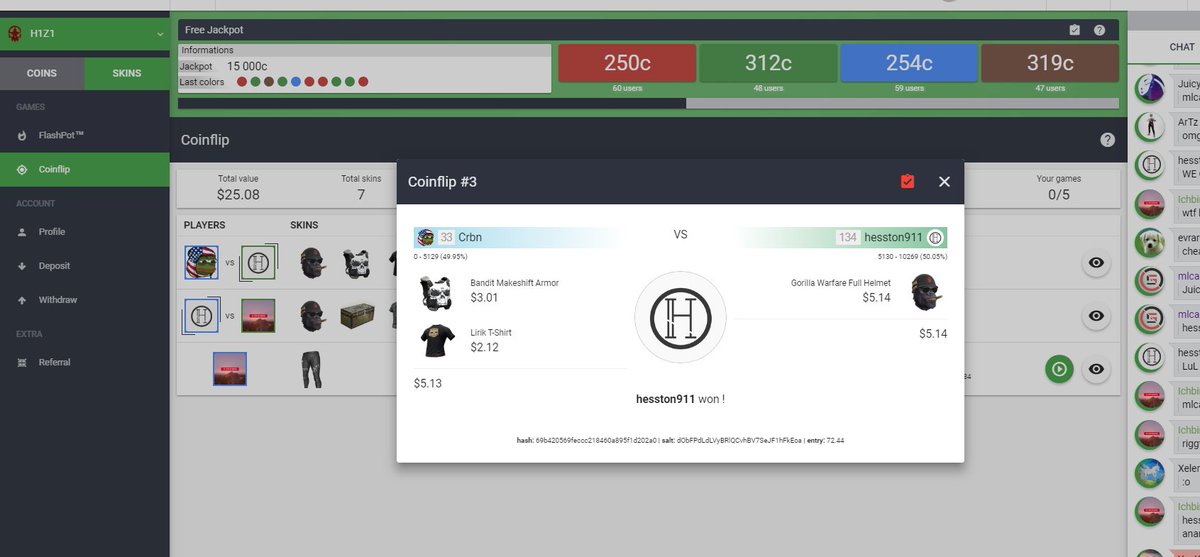The width and height of the screenshot is (1200, 557).
Task: Click the H1Z1 game logo icon
Action: (15, 34)
